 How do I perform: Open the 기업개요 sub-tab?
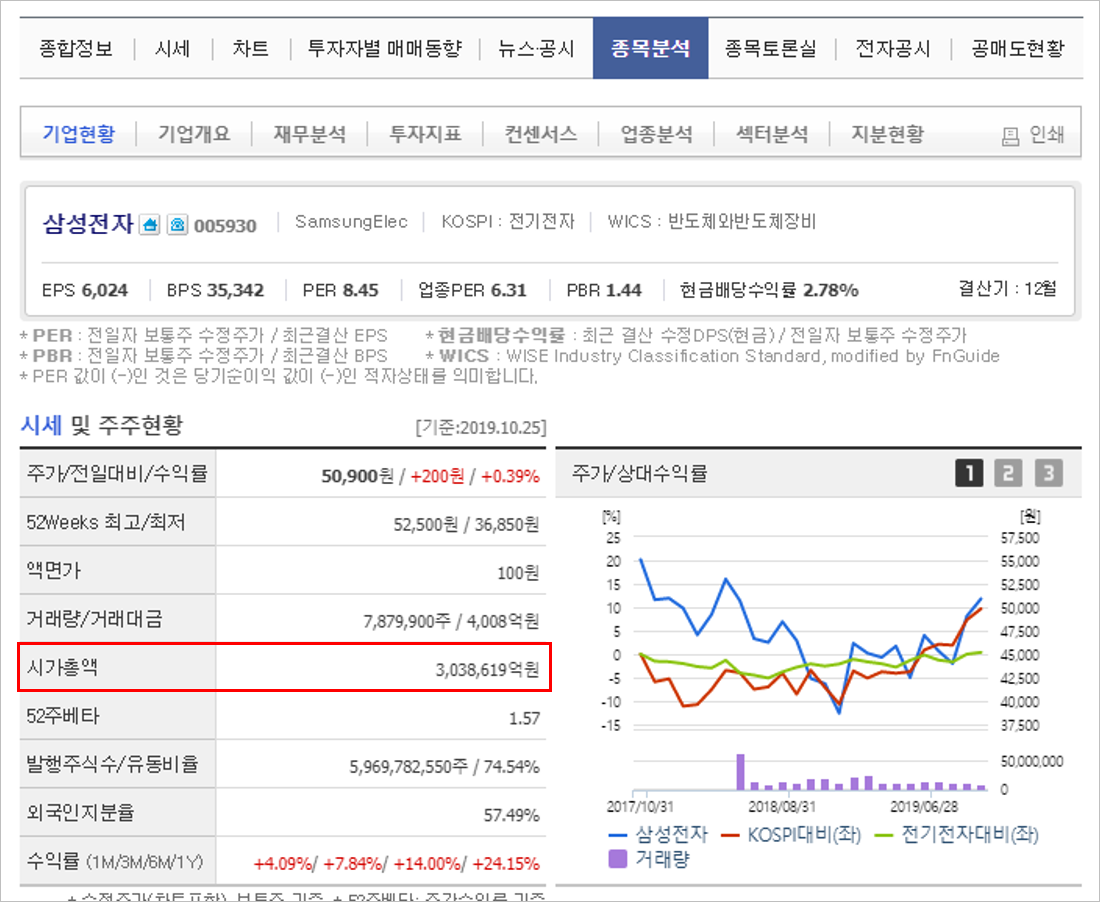point(194,133)
